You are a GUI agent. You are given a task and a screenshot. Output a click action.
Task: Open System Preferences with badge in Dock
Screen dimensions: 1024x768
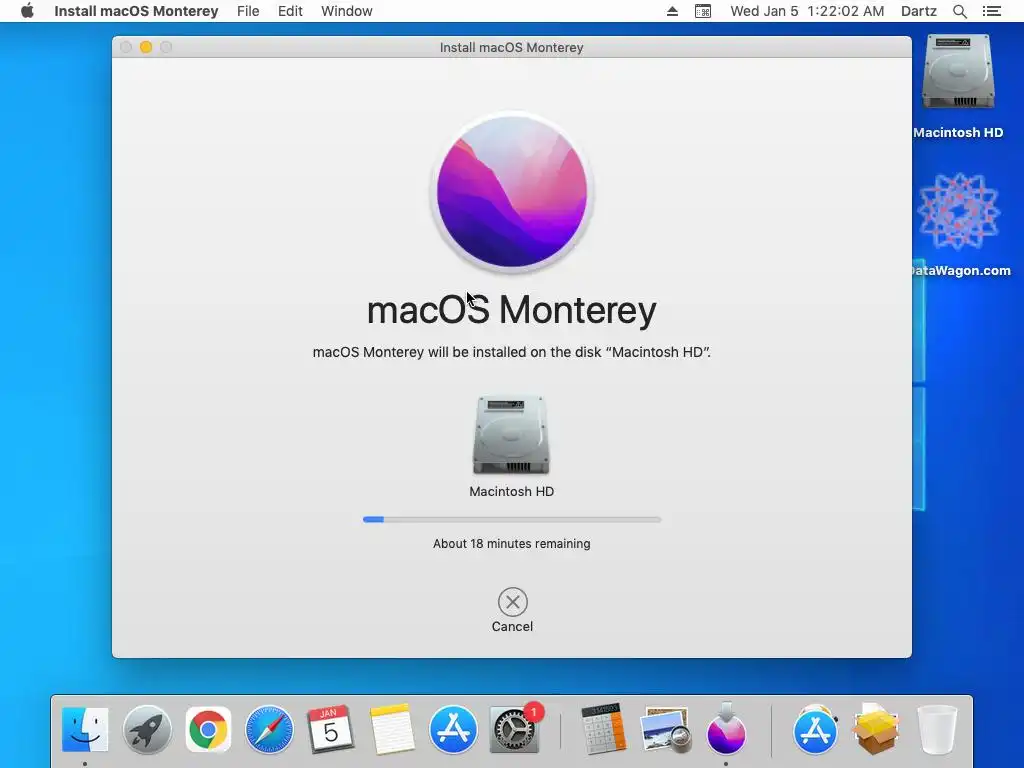(514, 729)
